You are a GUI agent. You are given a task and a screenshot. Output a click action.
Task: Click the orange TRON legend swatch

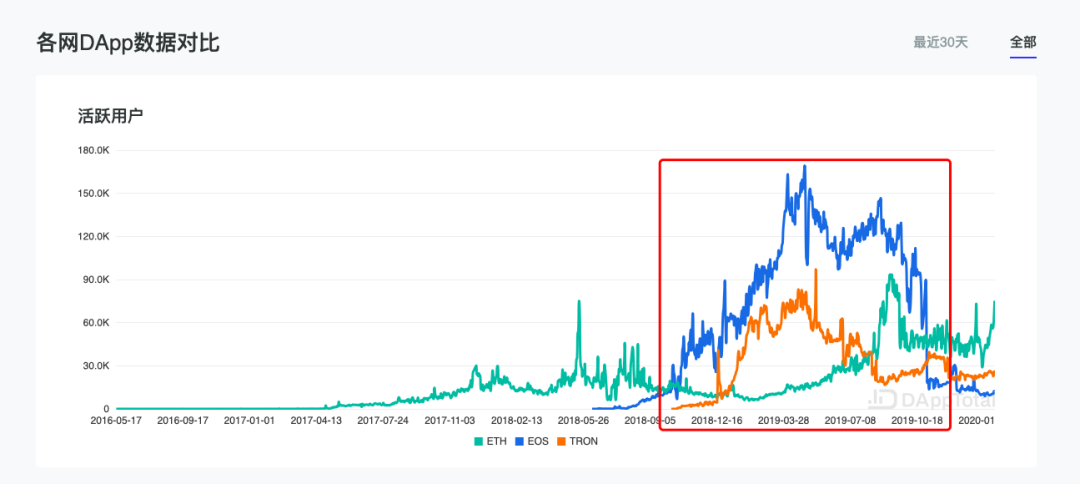(x=561, y=441)
